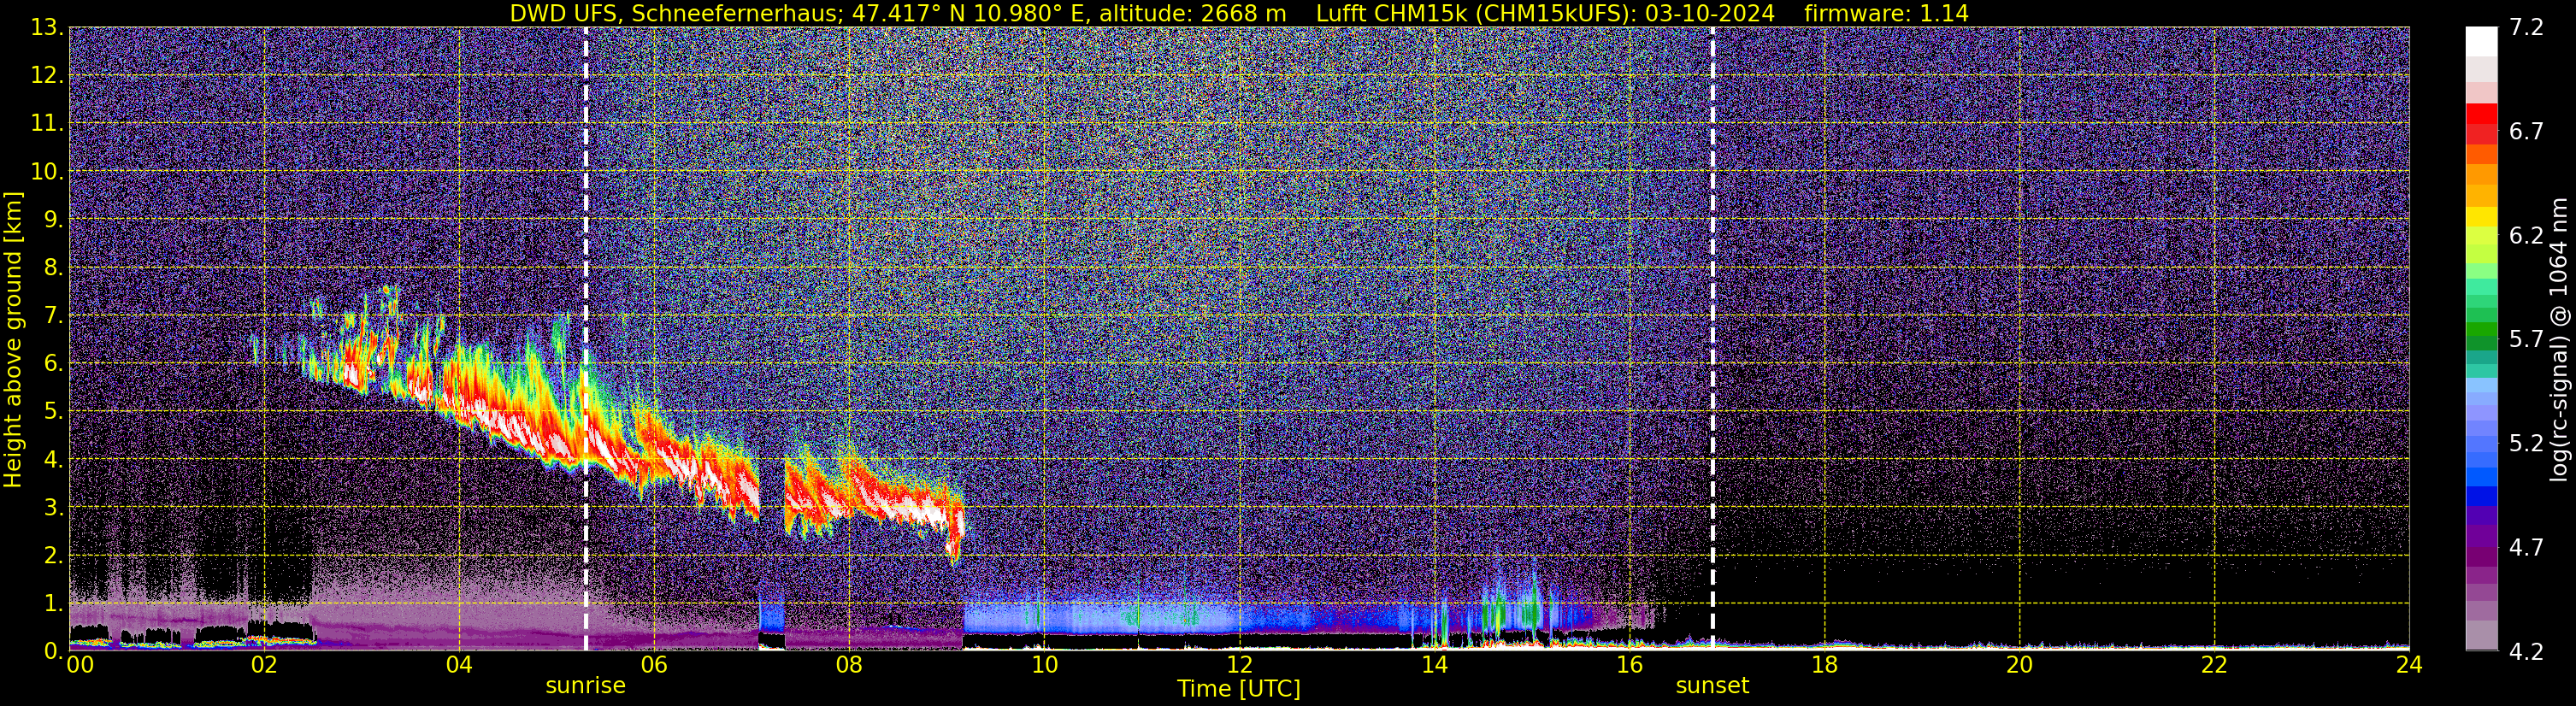Click the time axis tick label '14'
This screenshot has height=706, width=2576.
pos(1434,665)
